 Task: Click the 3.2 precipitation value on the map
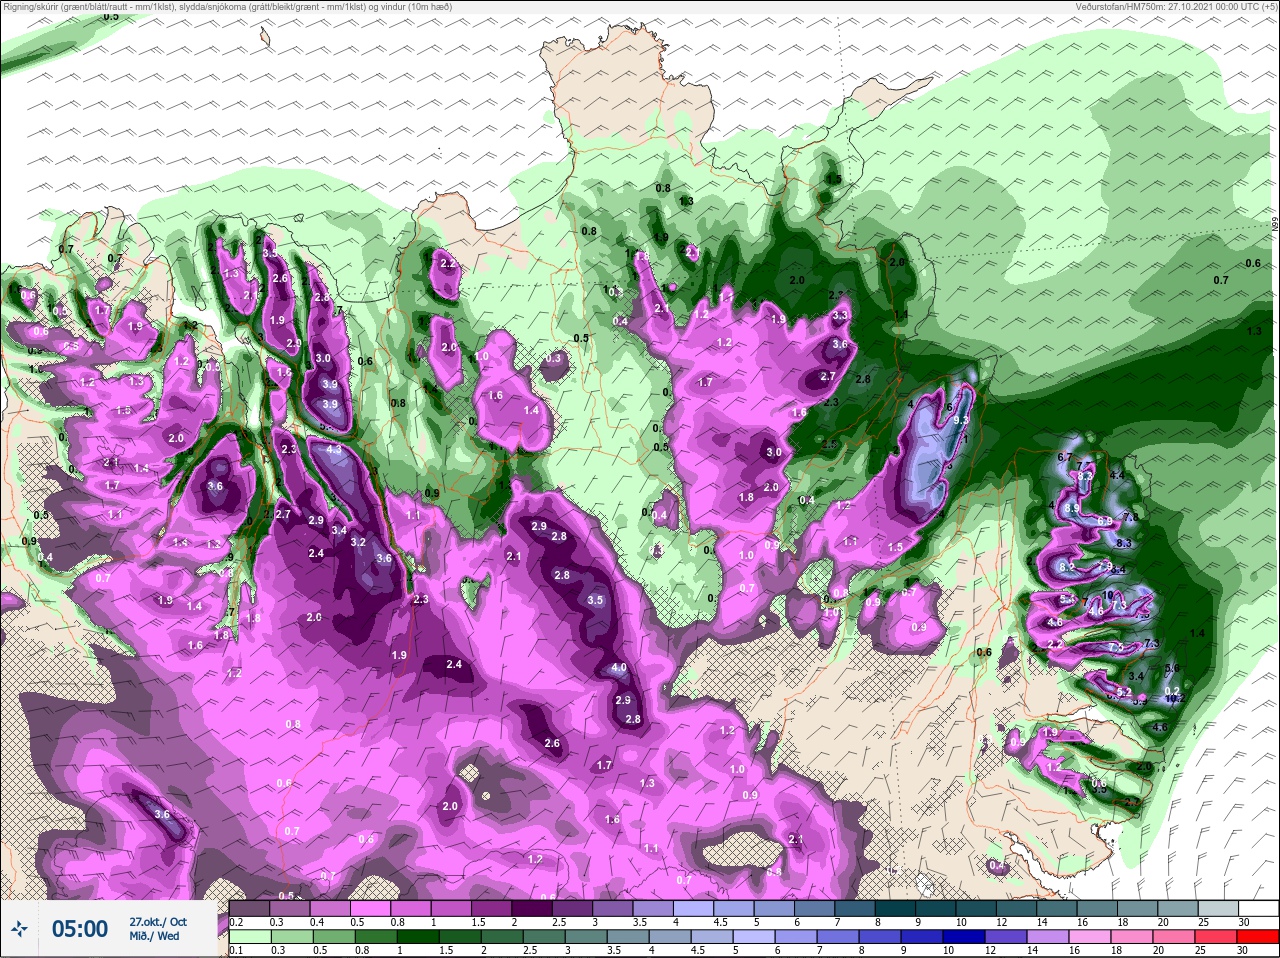tap(358, 542)
